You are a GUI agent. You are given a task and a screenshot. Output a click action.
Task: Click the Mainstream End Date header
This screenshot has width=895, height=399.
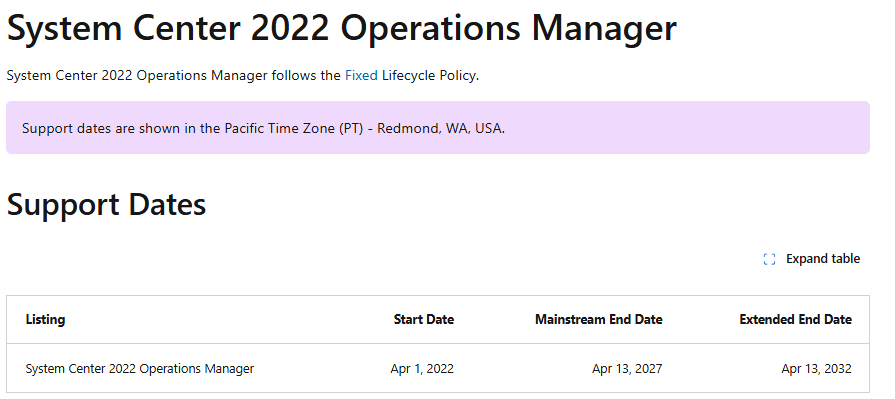tap(598, 319)
